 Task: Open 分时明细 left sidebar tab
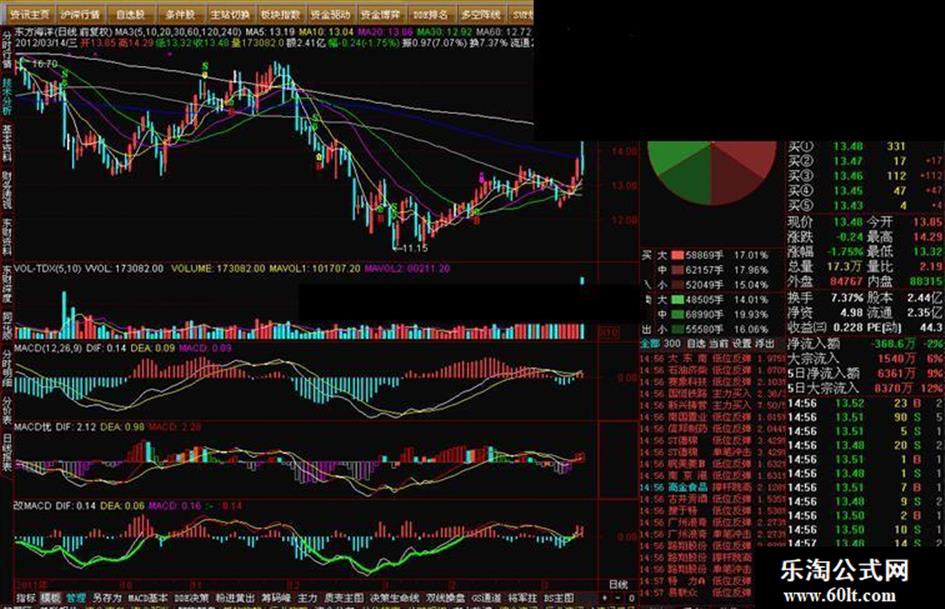(7, 368)
